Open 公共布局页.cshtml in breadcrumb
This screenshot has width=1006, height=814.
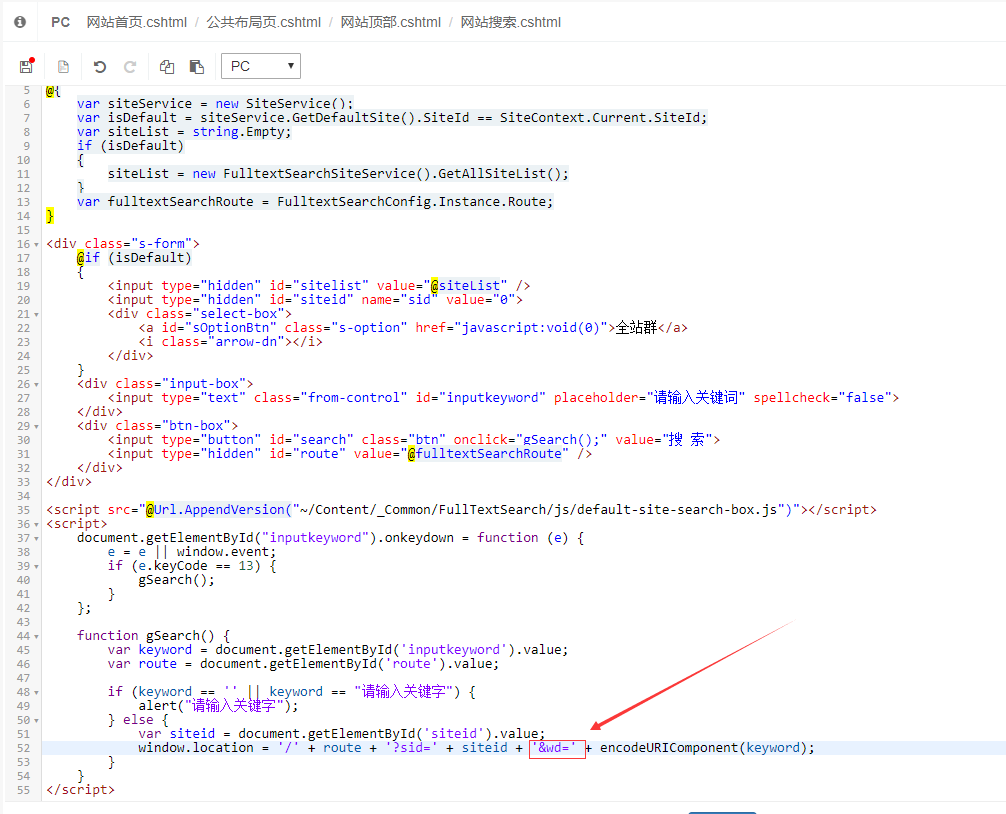[263, 22]
